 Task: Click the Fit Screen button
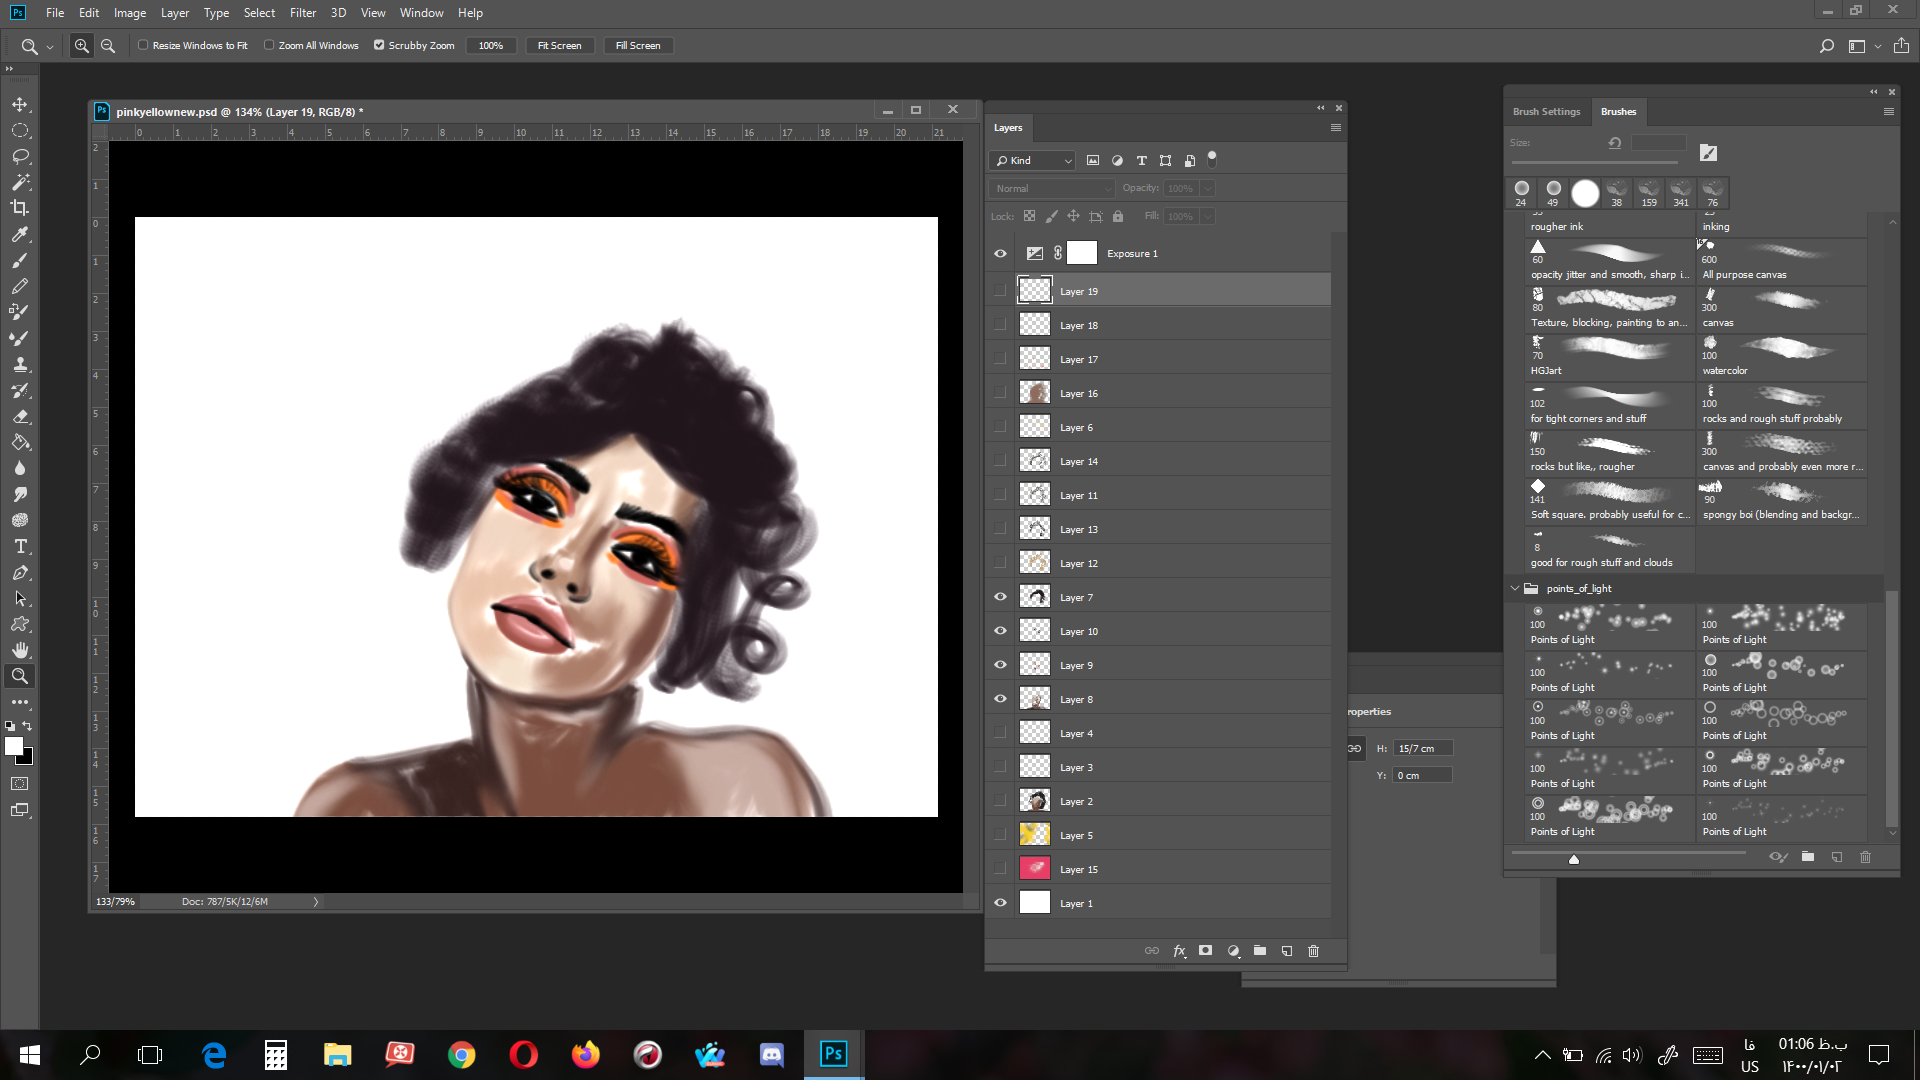[559, 46]
